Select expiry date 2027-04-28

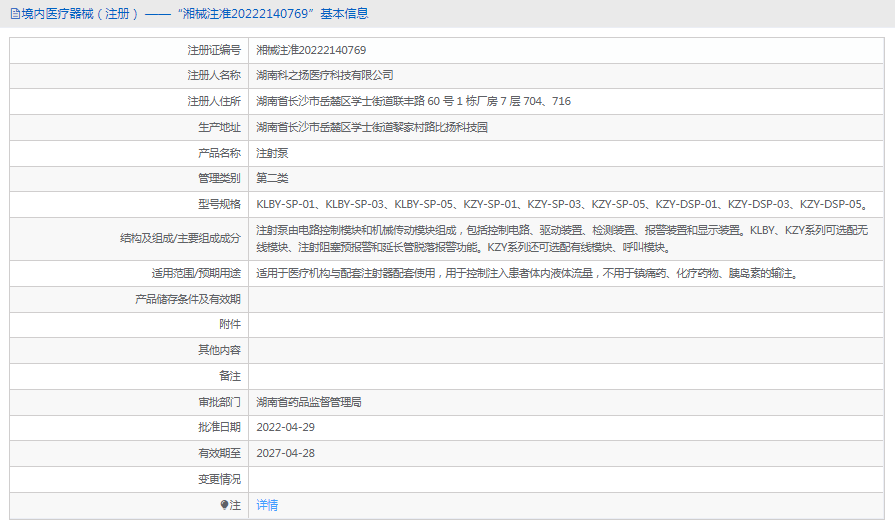[285, 453]
